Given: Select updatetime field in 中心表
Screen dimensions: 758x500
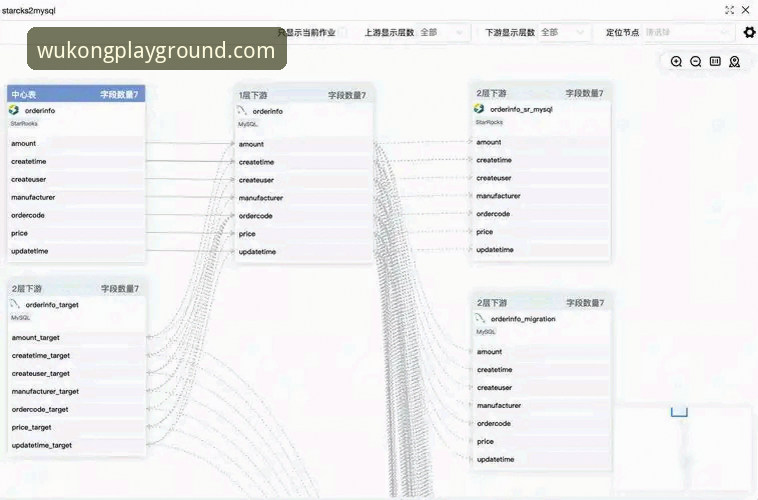Looking at the screenshot, I should [x=76, y=250].
